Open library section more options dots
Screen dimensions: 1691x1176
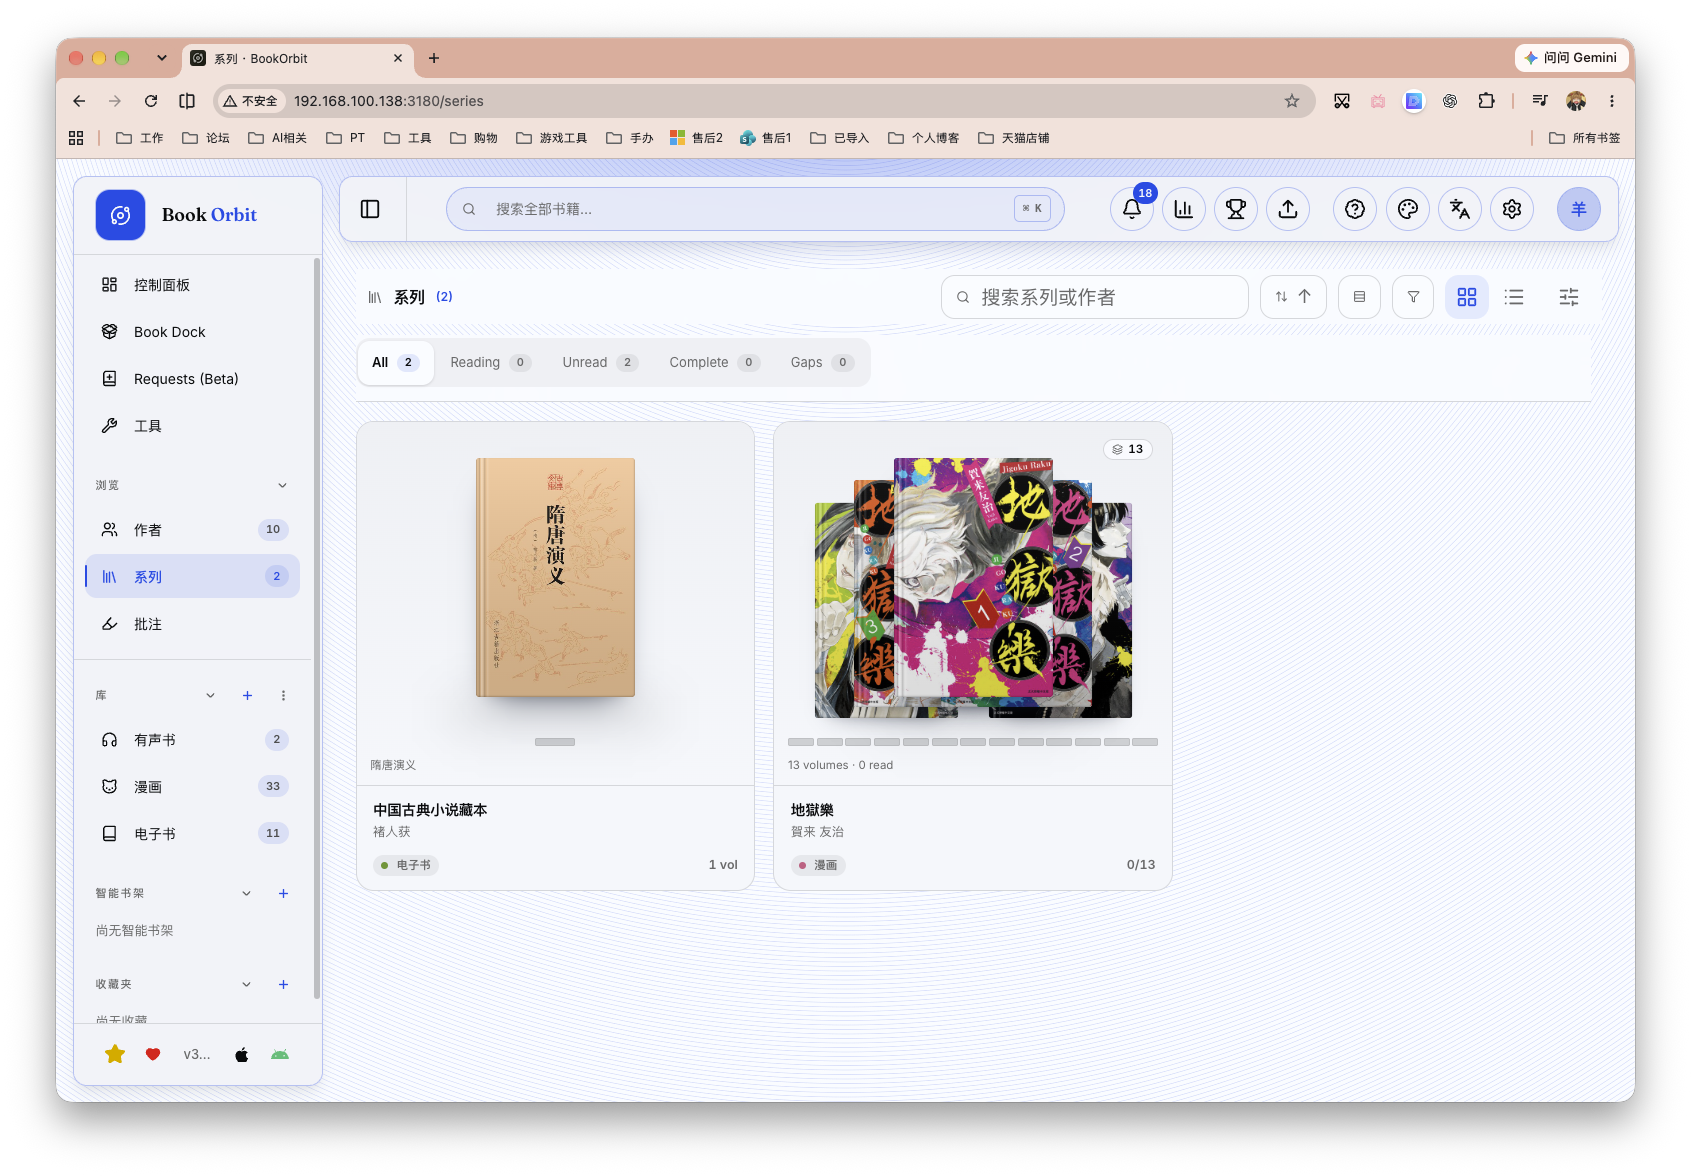(x=283, y=695)
